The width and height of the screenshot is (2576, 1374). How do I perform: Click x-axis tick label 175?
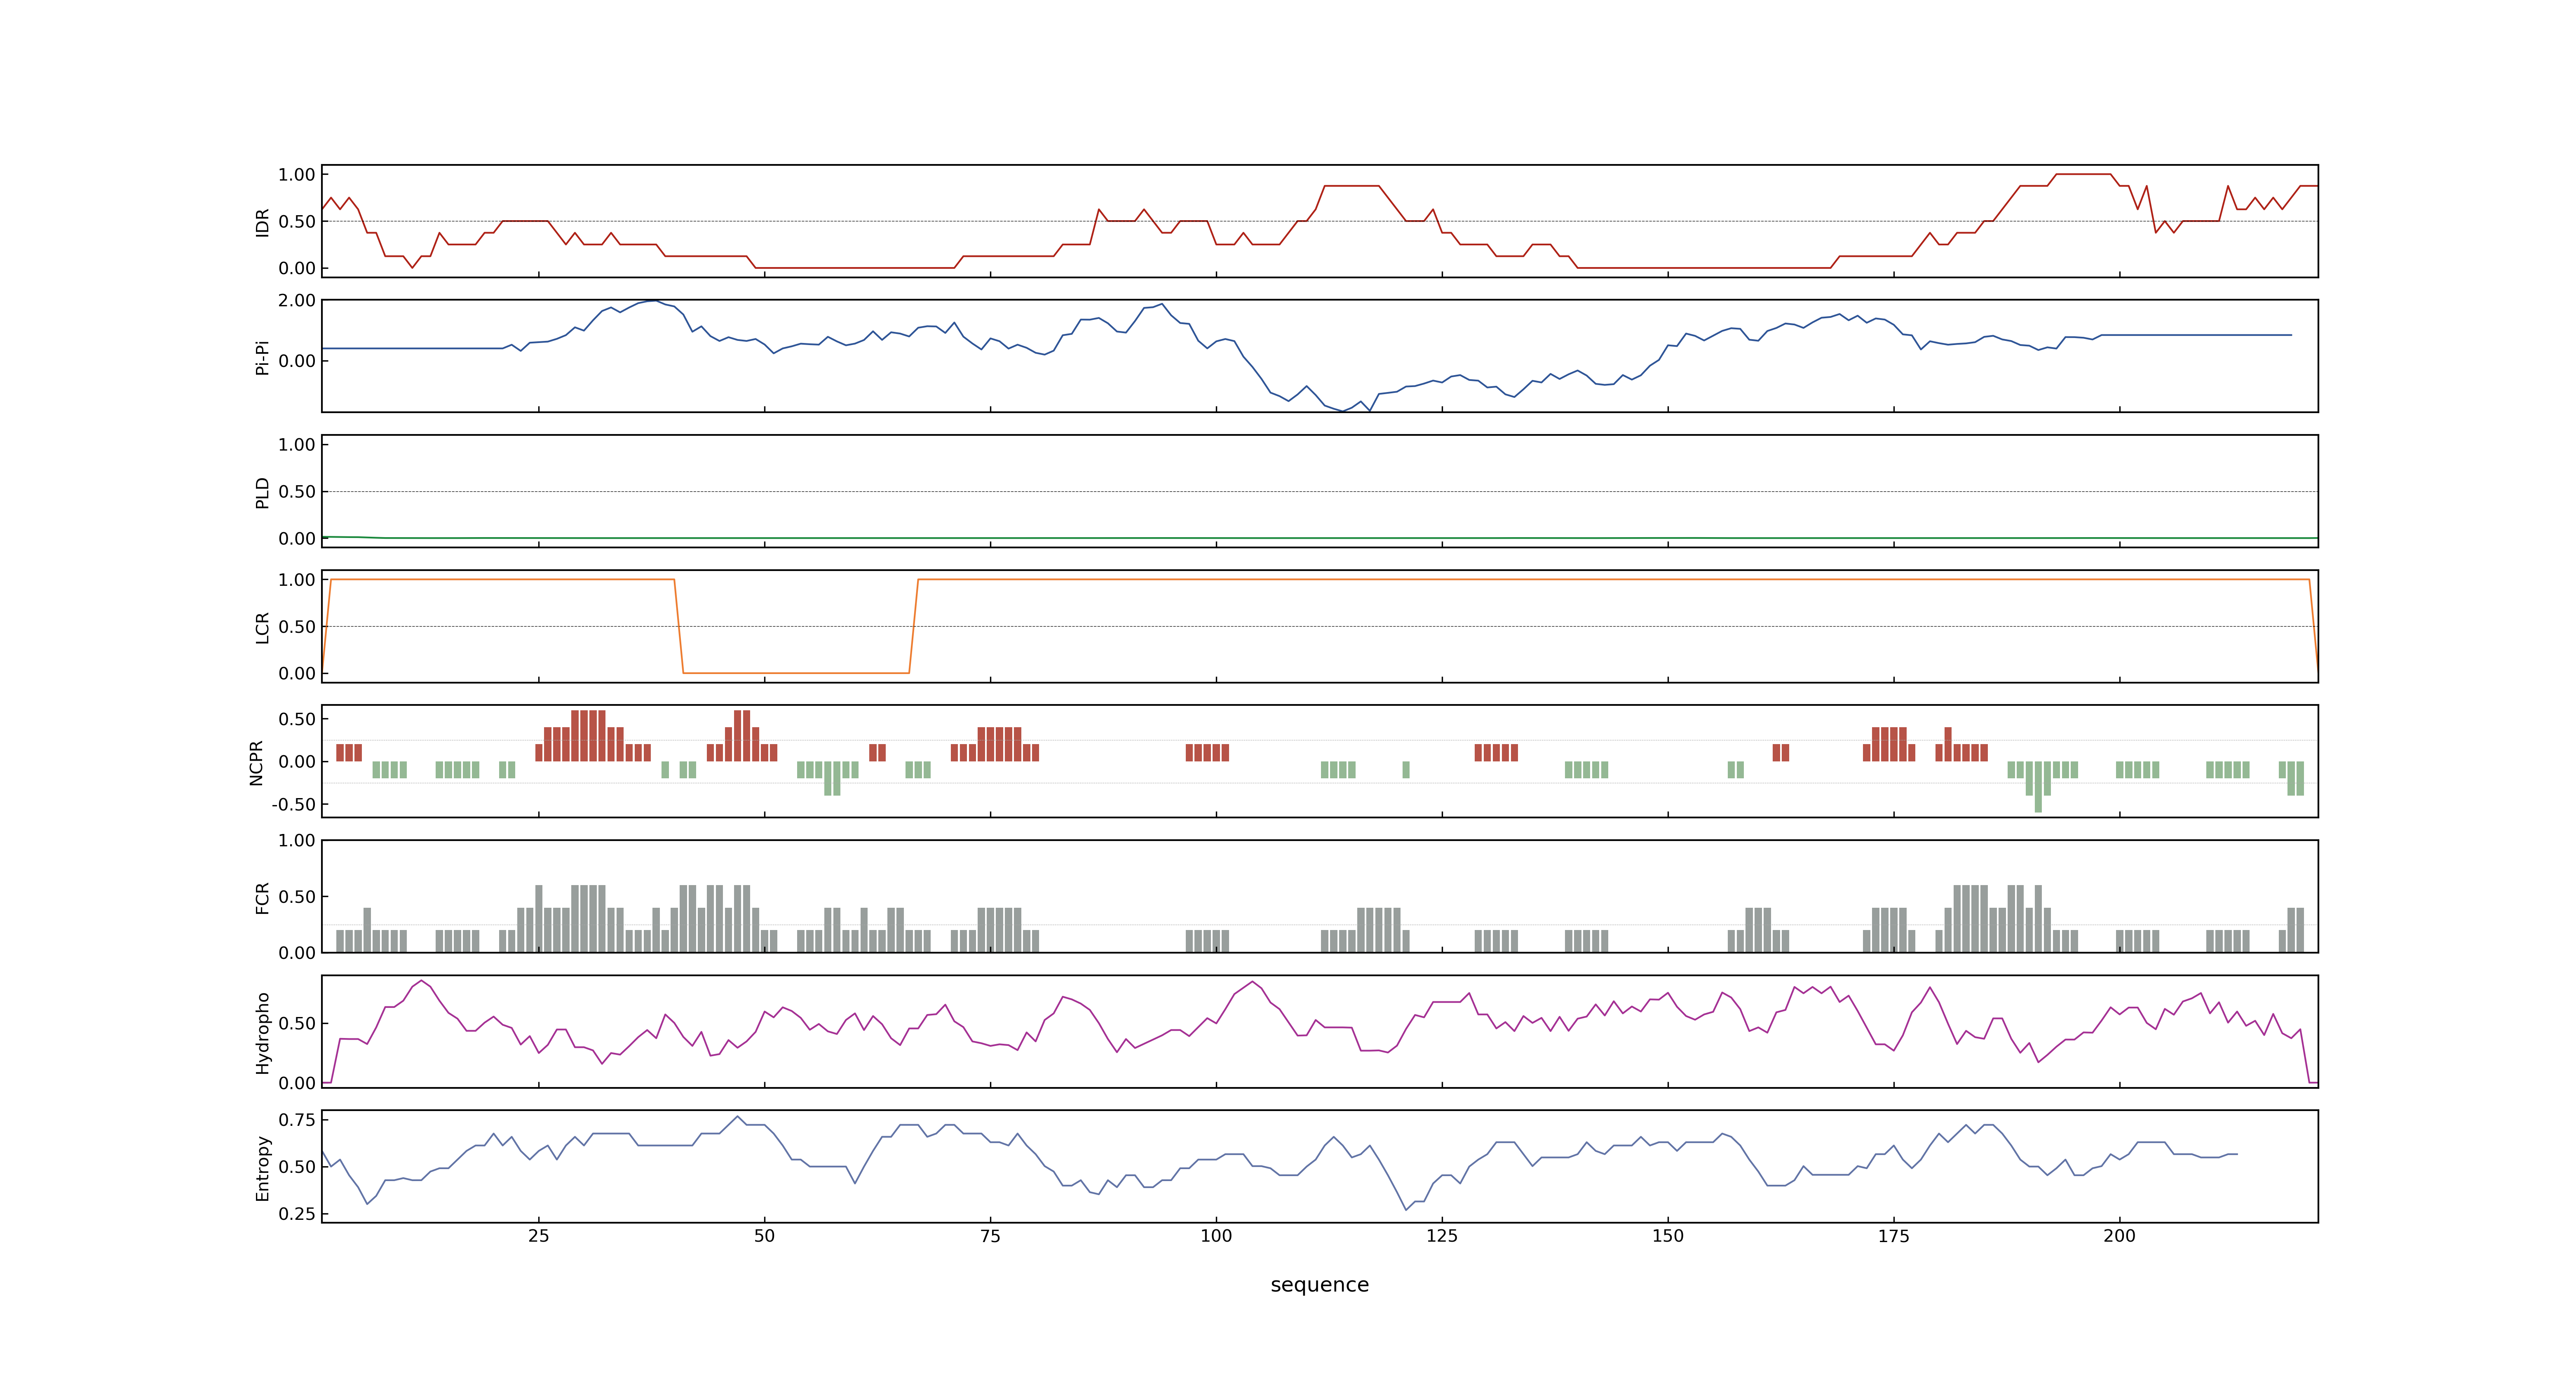pyautogui.click(x=1893, y=1236)
